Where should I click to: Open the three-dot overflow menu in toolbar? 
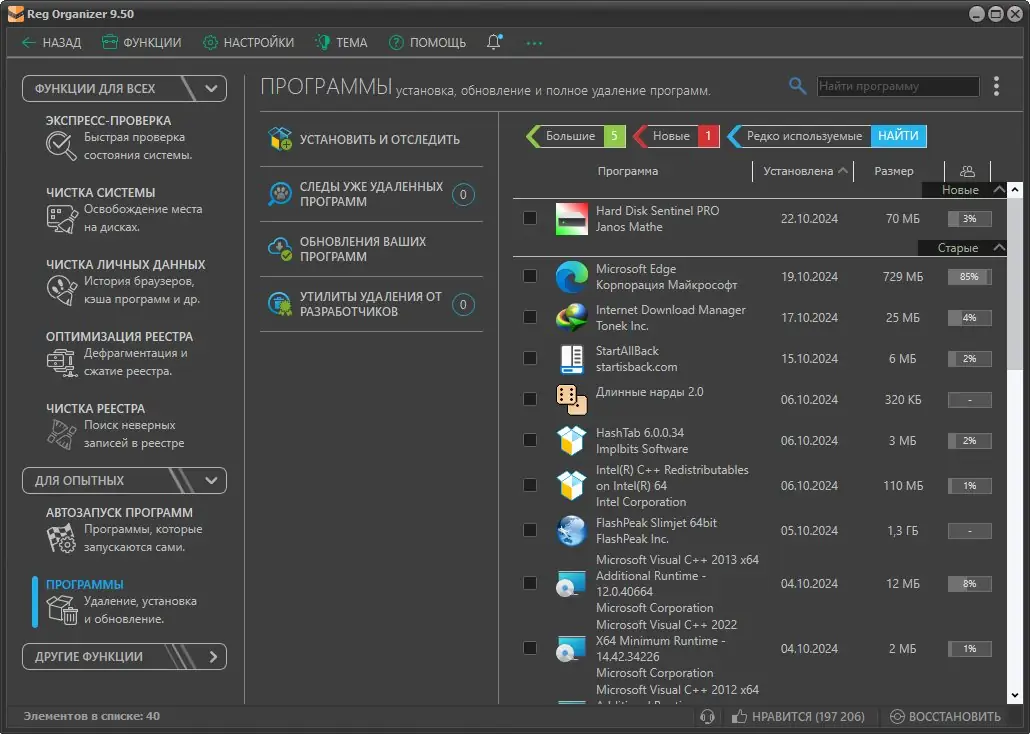point(534,43)
